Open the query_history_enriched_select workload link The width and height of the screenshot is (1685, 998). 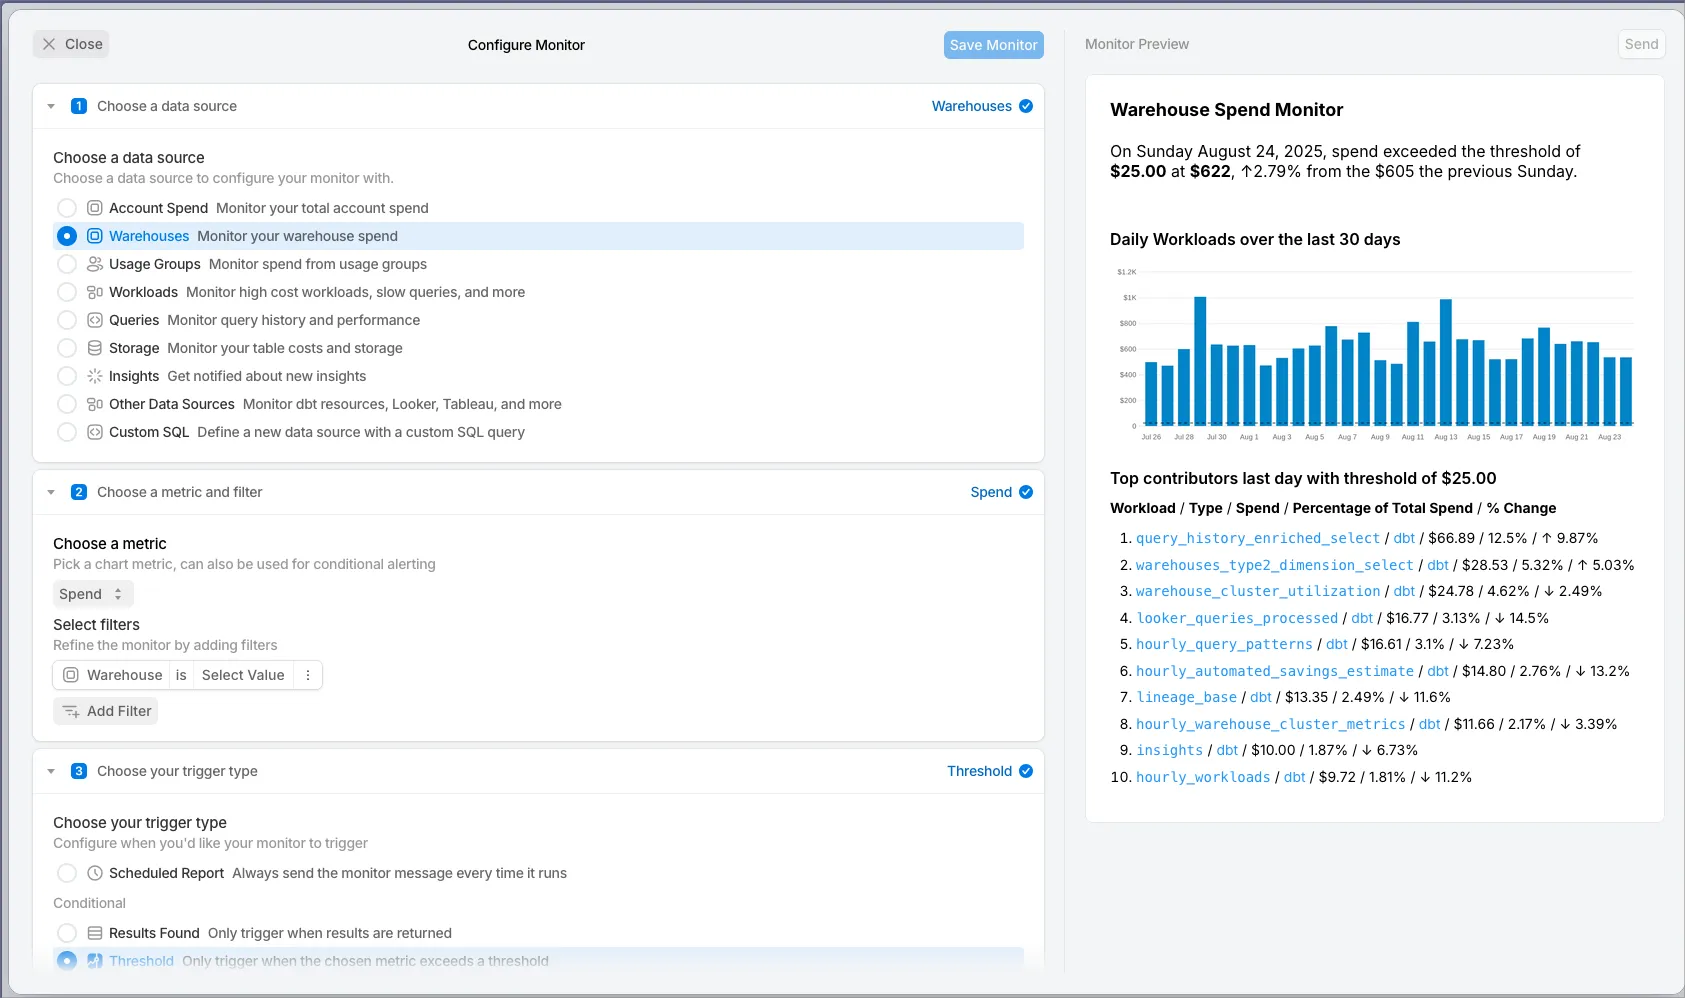pyautogui.click(x=1258, y=538)
